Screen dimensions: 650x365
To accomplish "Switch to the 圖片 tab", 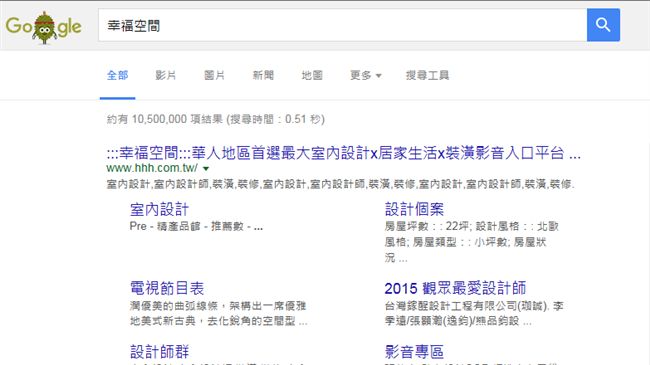I will coord(214,75).
